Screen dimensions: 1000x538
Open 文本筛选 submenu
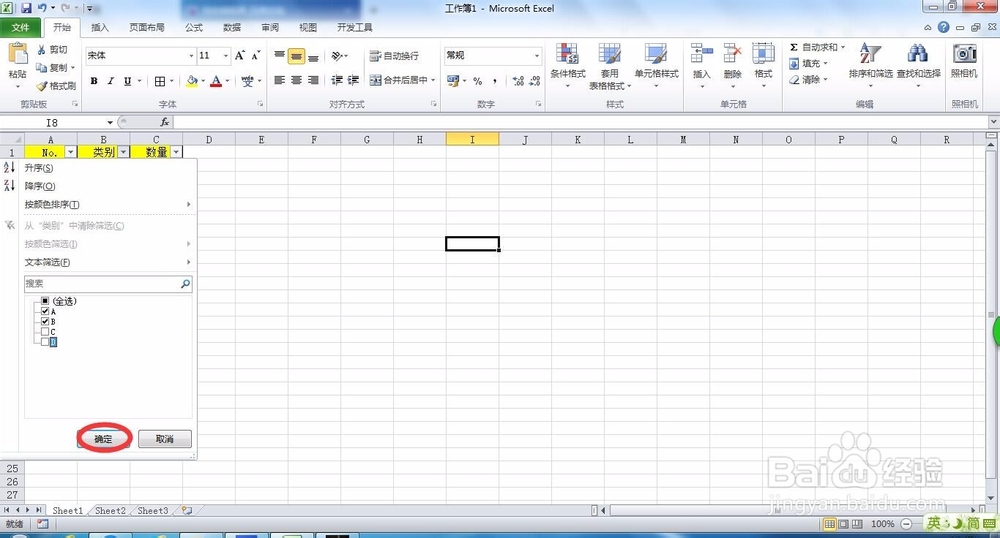tap(98, 262)
